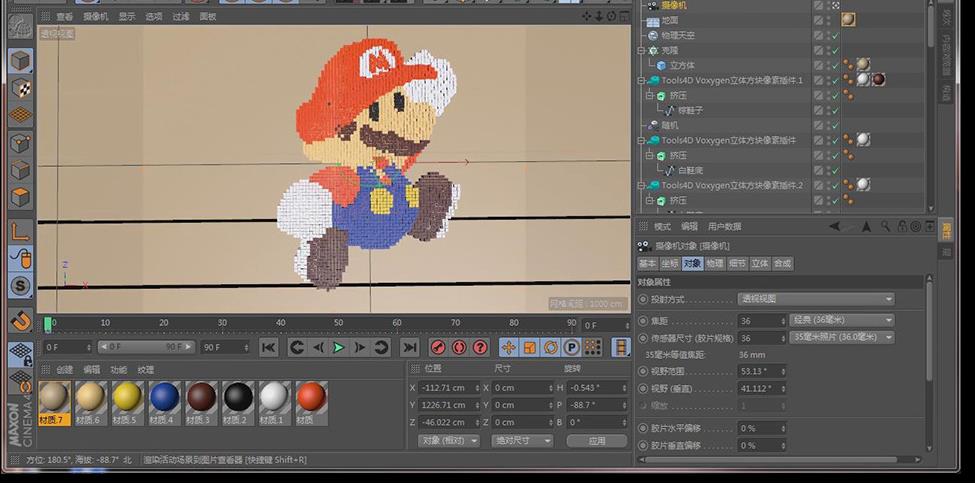Toggle the green checkmark of 物理天空
Viewport: 975px width, 485px height.
point(835,35)
